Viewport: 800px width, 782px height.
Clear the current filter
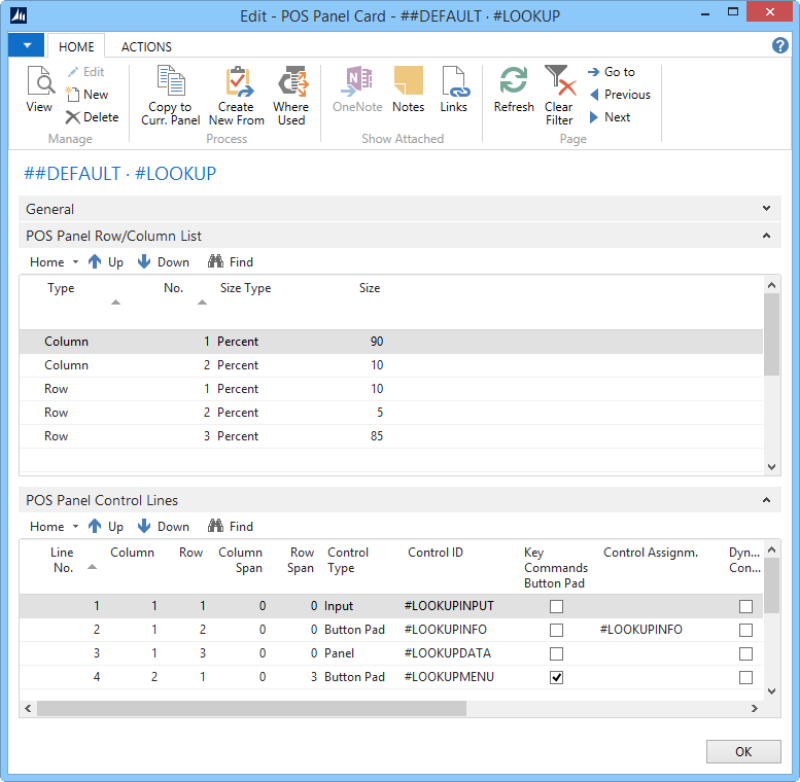tap(559, 95)
